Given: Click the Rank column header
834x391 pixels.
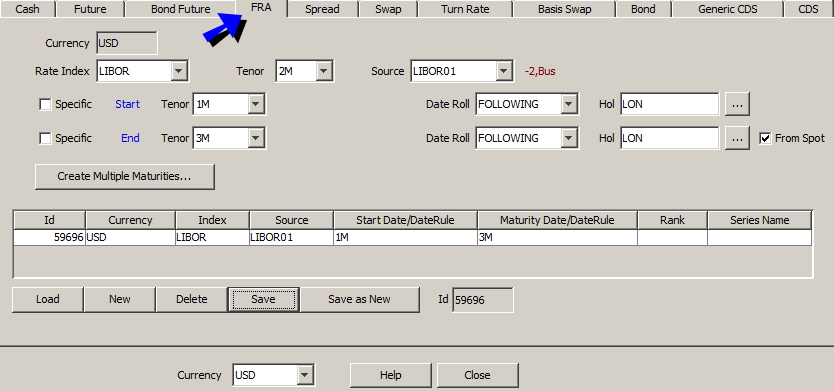Looking at the screenshot, I should coord(672,220).
